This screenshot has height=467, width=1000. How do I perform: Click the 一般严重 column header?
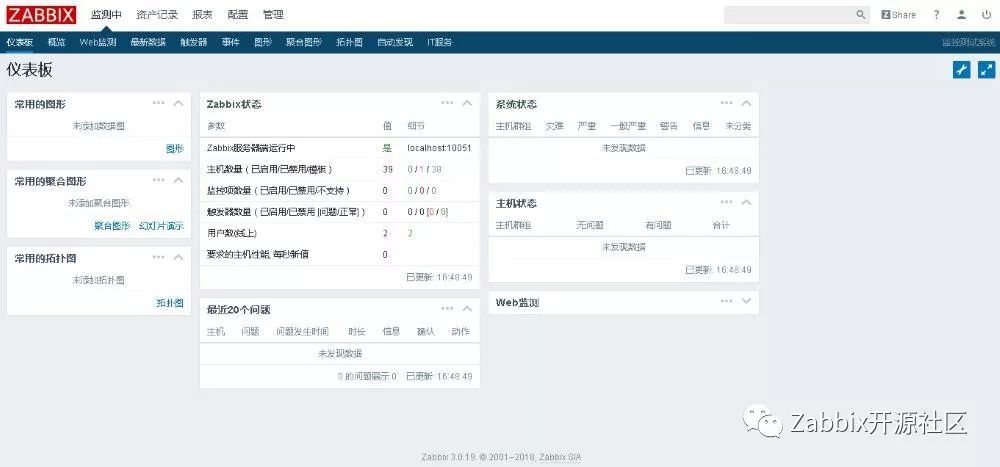pyautogui.click(x=628, y=126)
